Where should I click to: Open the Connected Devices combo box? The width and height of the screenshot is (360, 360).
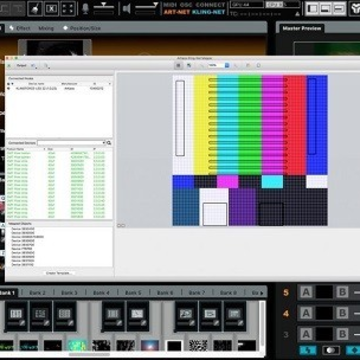[x=71, y=143]
